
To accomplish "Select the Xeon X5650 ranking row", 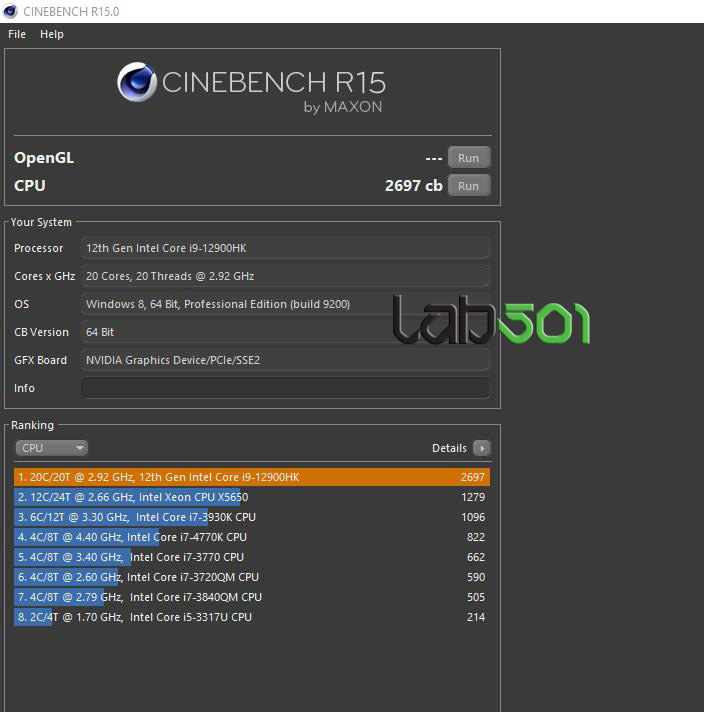I will coord(252,497).
